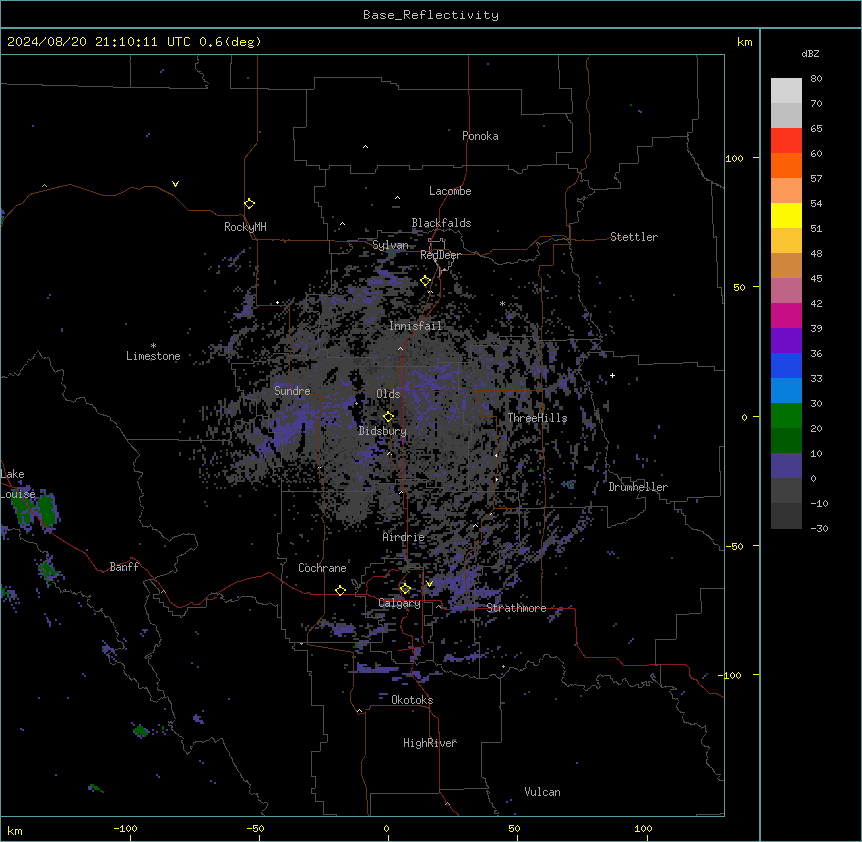Viewport: 862px width, 842px height.
Task: Select the yellow diamond marker below RedDeer
Action: (x=426, y=281)
